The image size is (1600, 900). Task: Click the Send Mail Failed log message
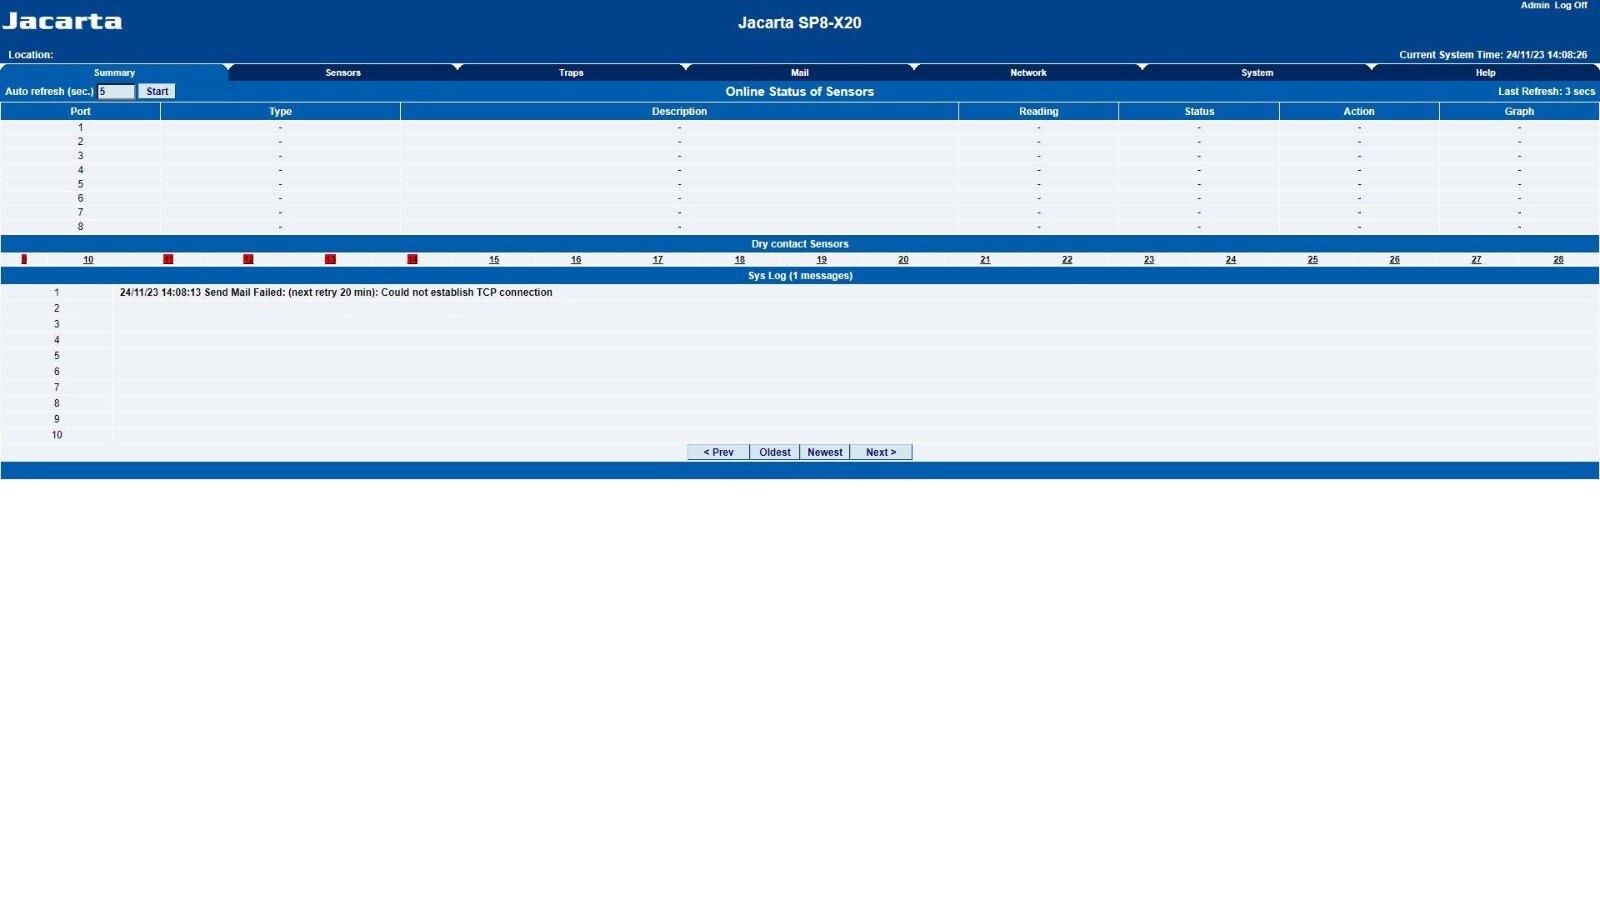coord(336,293)
